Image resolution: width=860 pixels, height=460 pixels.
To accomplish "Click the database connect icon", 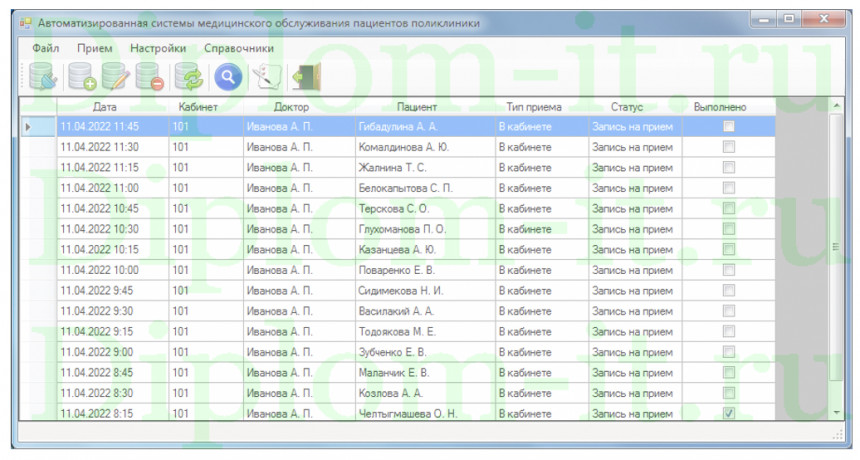I will 43,76.
